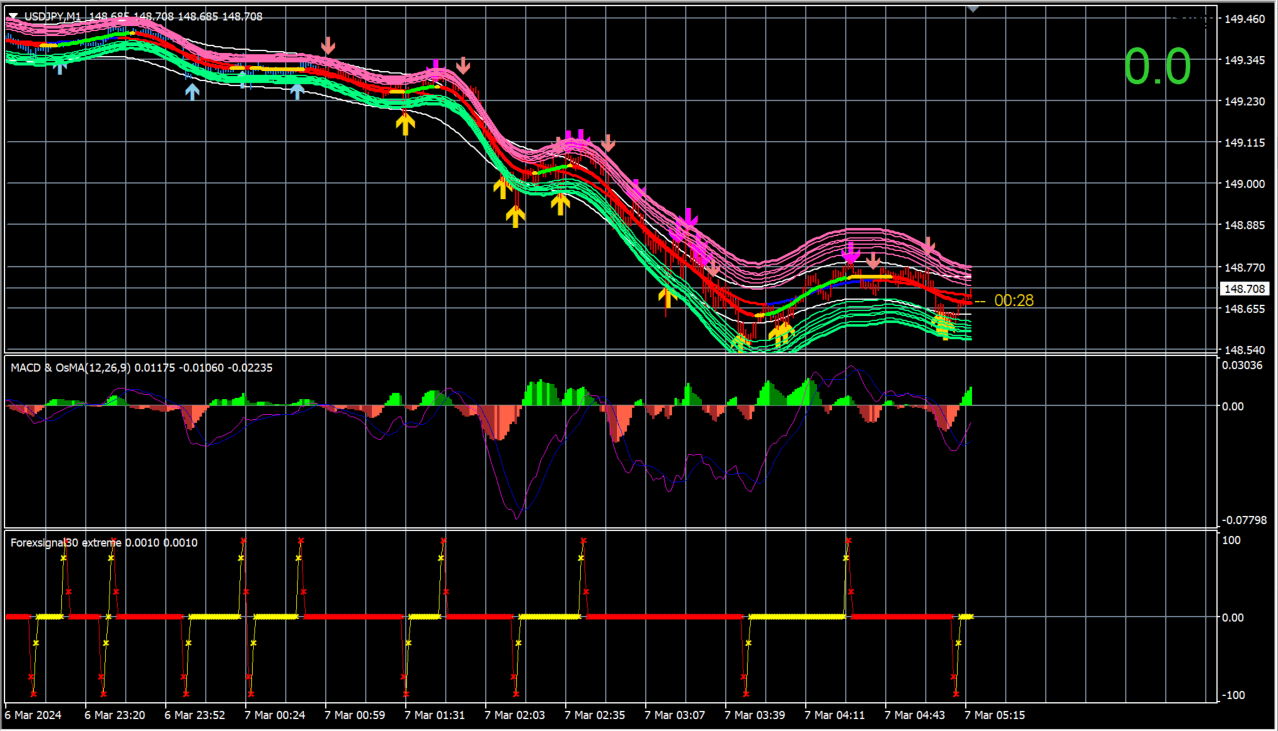Click the 148.655 price scale value
The width and height of the screenshot is (1278, 731).
[1244, 310]
